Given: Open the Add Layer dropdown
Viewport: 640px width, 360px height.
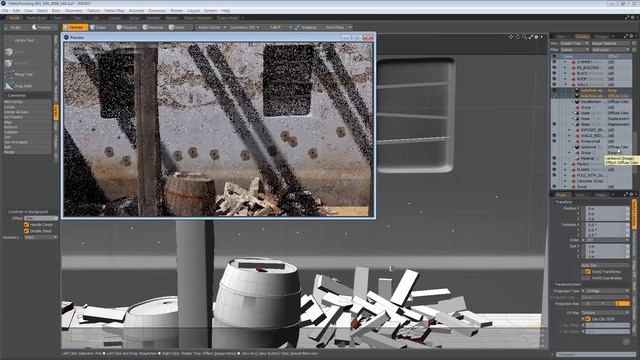Looking at the screenshot, I should (x=611, y=49).
